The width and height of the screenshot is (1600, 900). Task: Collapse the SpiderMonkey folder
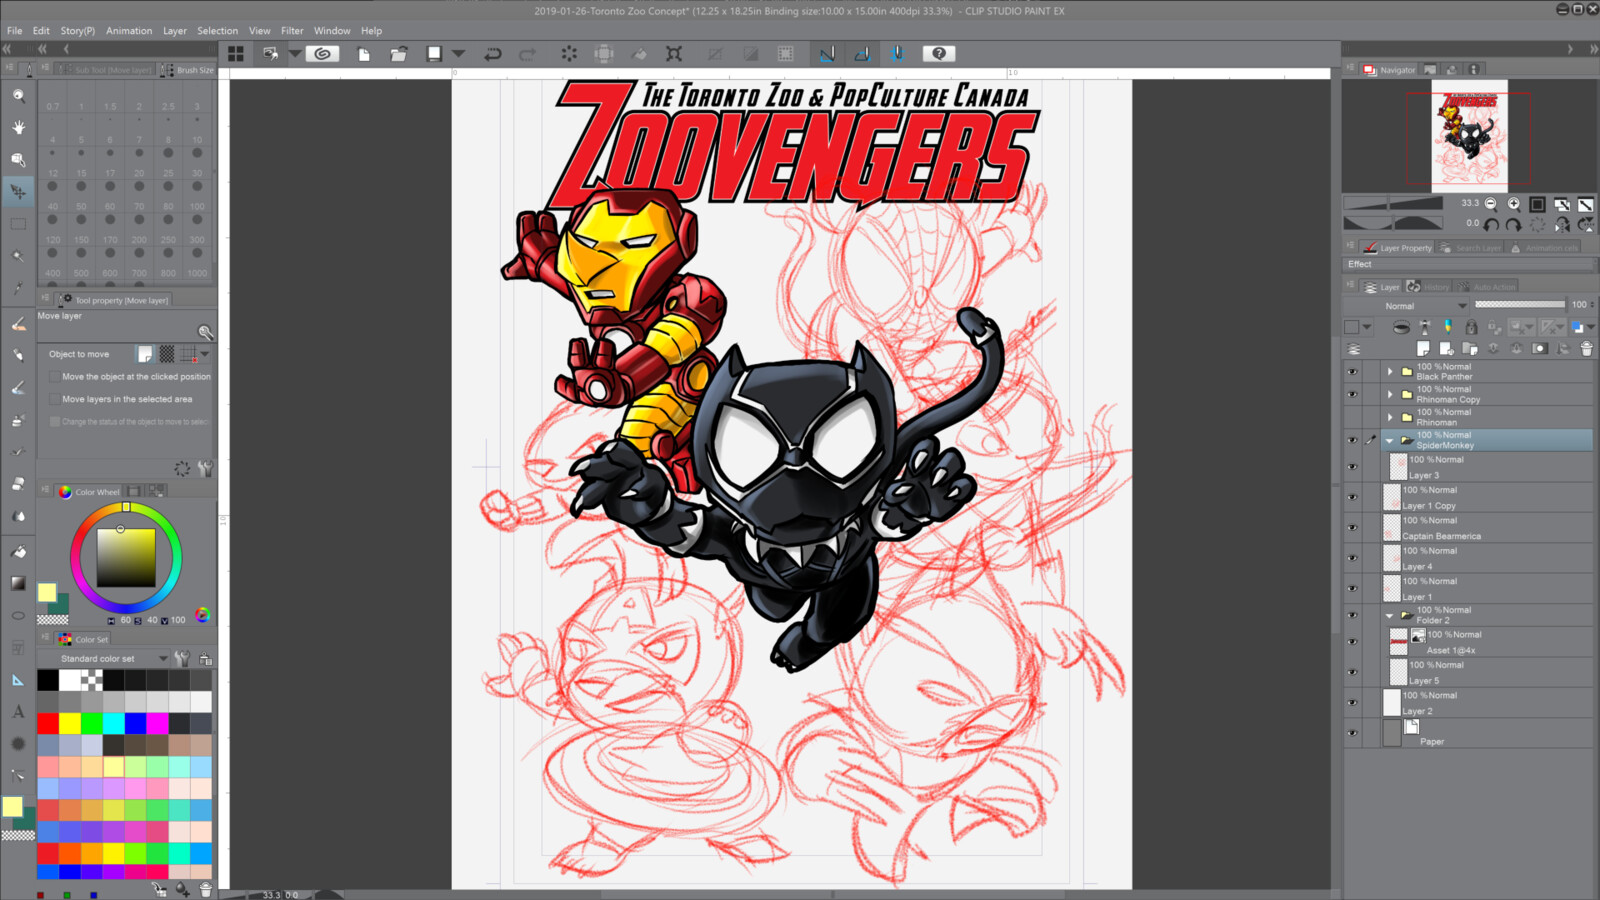(1389, 440)
